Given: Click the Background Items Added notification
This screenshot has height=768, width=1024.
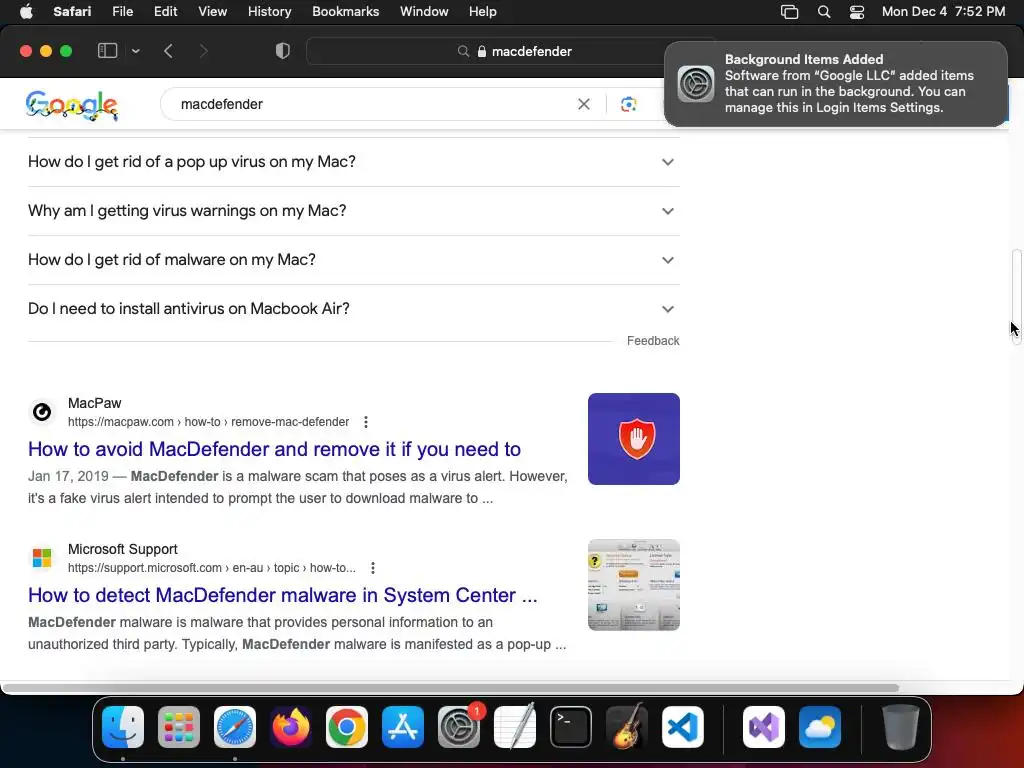Looking at the screenshot, I should 835,84.
